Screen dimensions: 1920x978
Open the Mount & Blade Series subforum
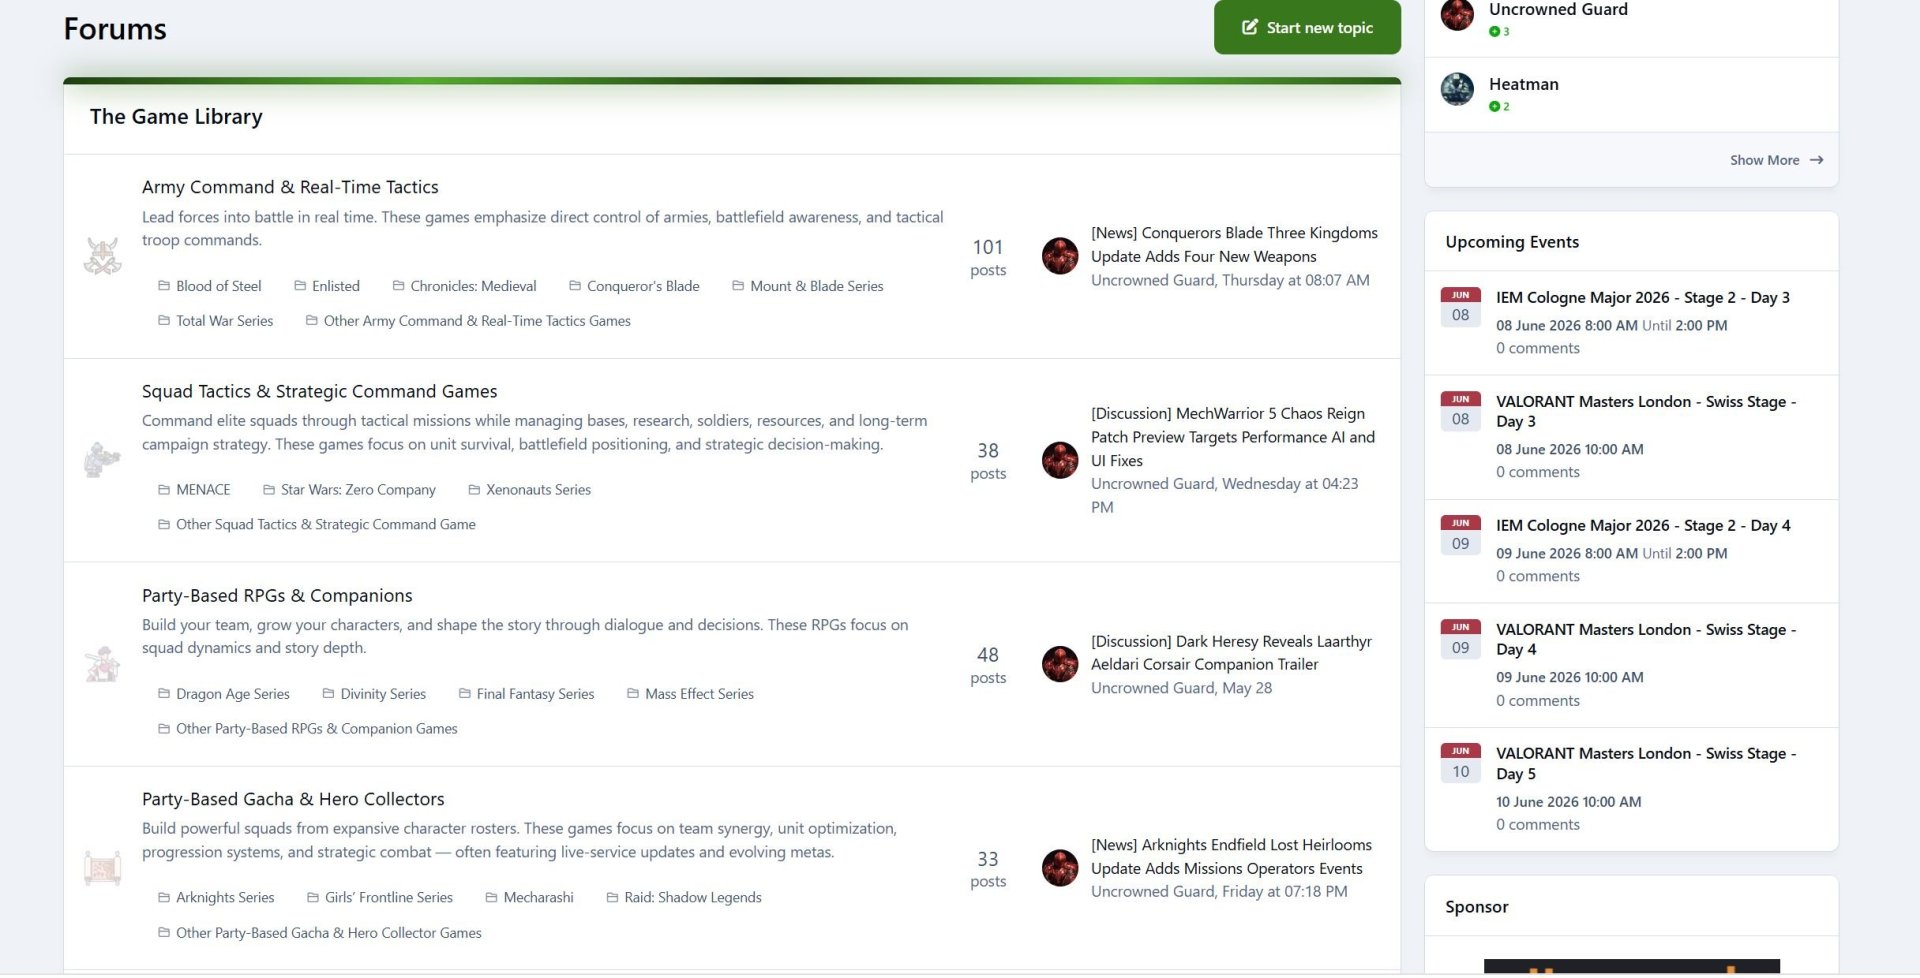pos(808,286)
